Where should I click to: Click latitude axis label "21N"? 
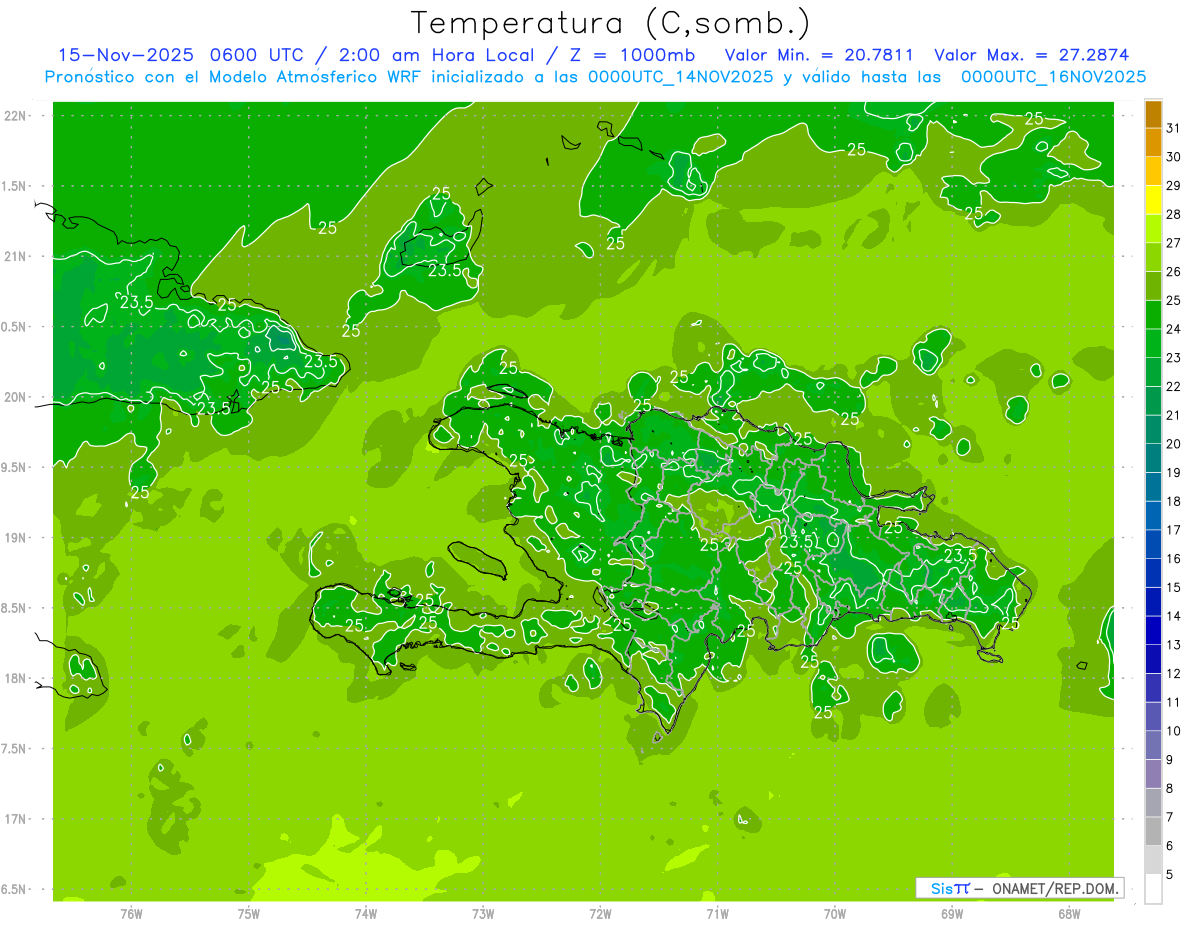(x=17, y=256)
